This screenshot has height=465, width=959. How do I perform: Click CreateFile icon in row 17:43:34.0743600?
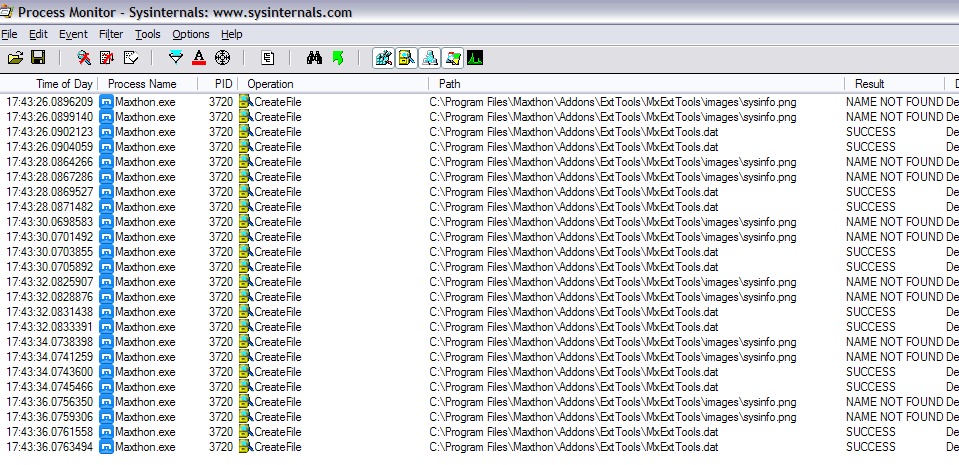246,371
